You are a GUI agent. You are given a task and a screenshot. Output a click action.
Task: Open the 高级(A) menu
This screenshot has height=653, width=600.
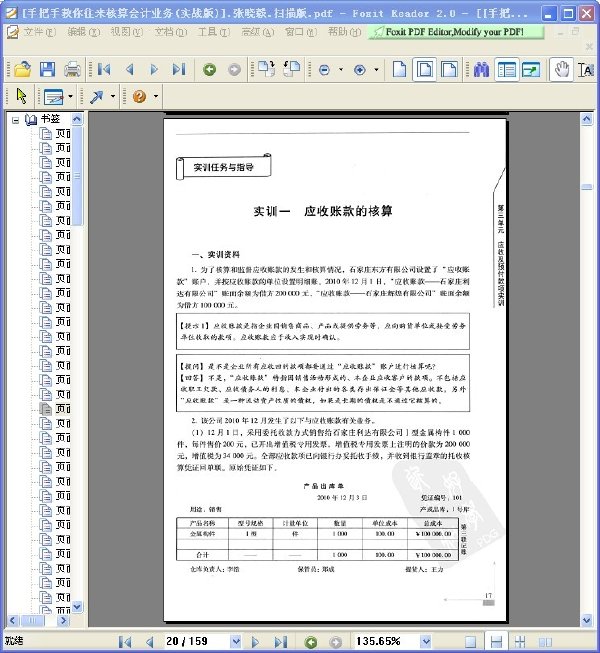pos(258,32)
